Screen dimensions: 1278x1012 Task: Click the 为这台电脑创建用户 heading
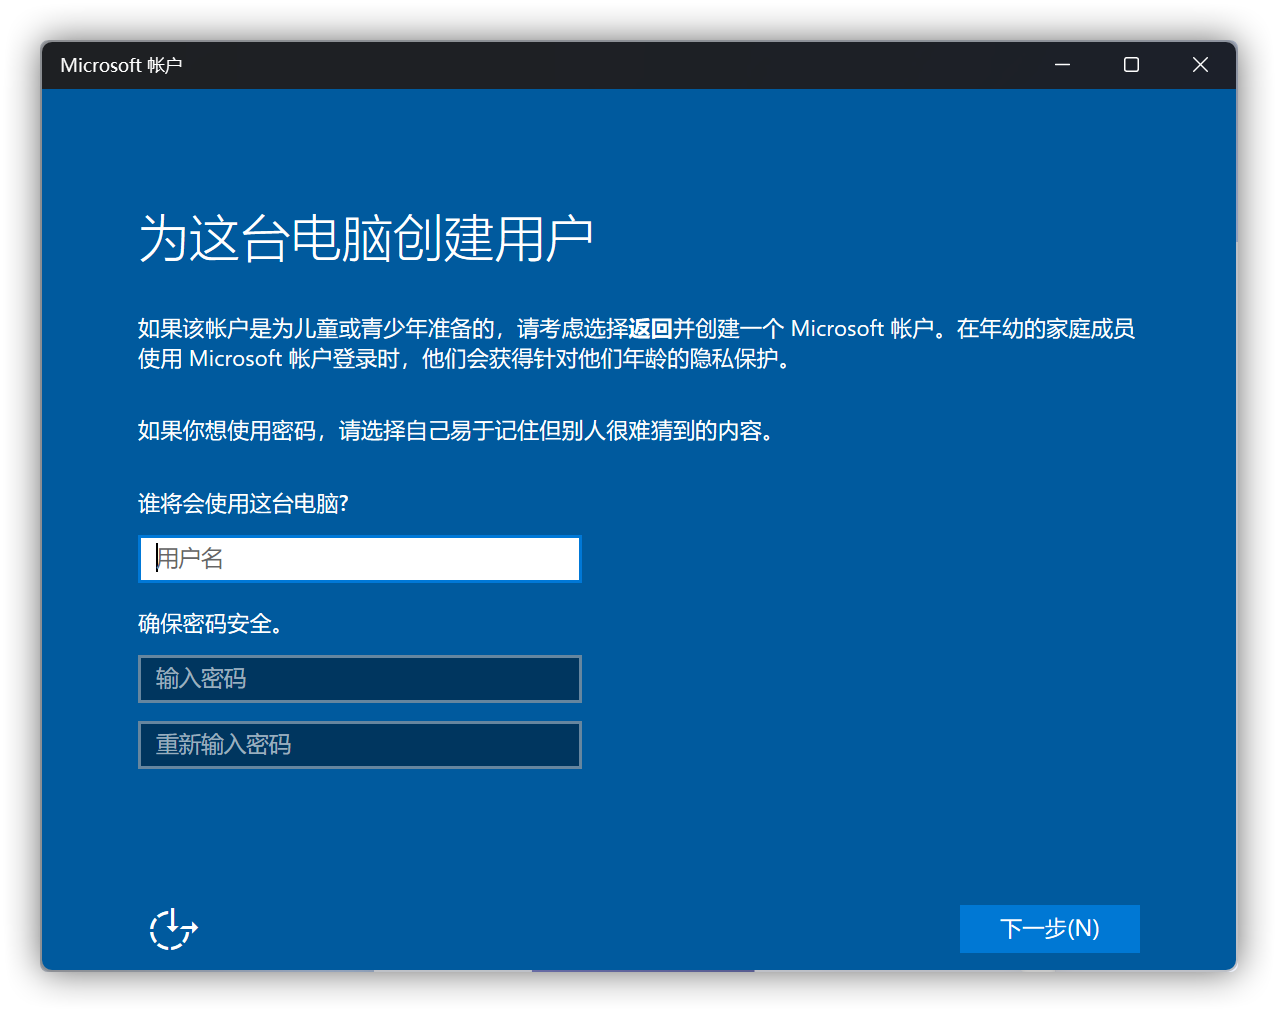point(366,239)
